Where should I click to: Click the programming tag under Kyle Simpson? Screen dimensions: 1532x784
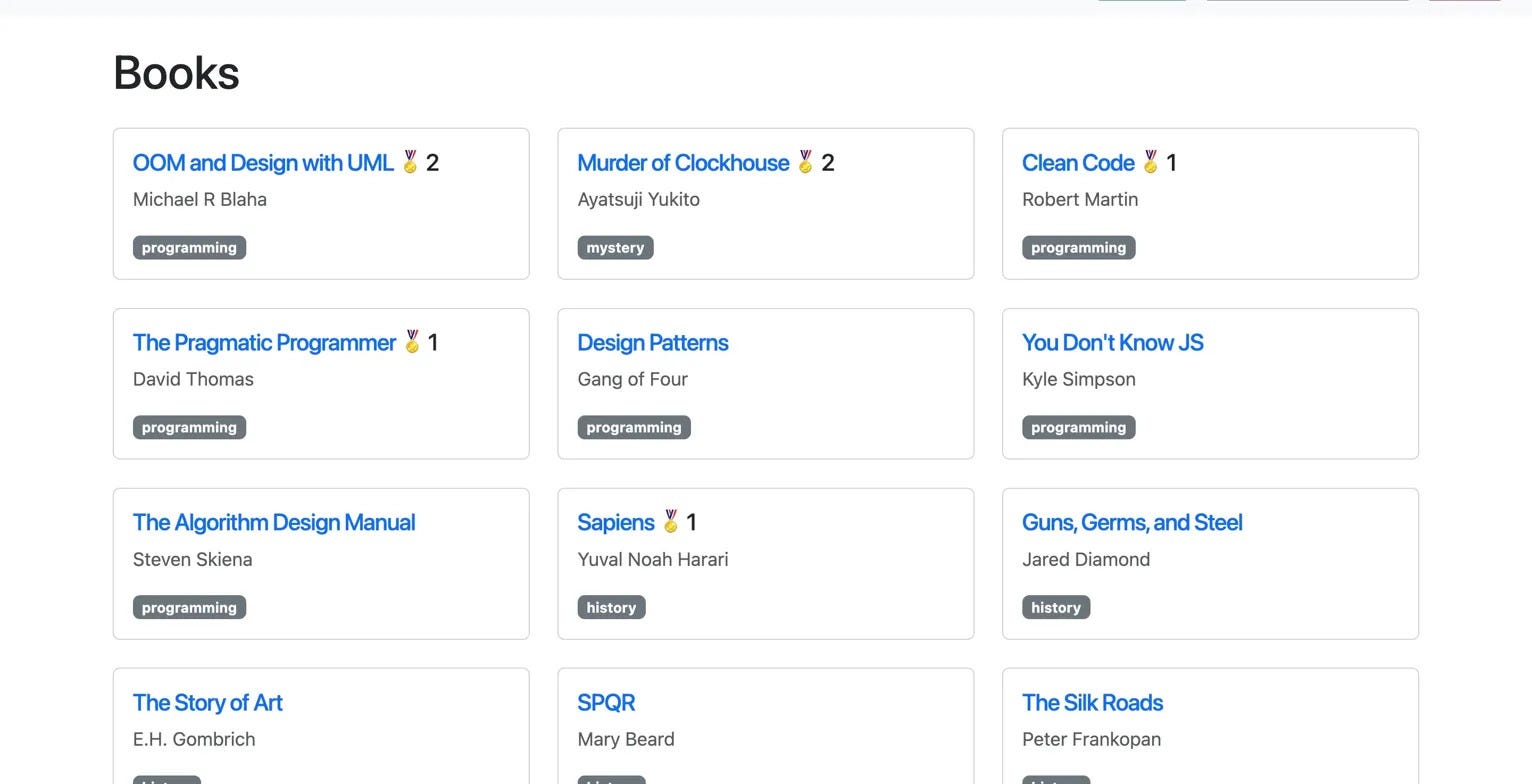click(1078, 428)
